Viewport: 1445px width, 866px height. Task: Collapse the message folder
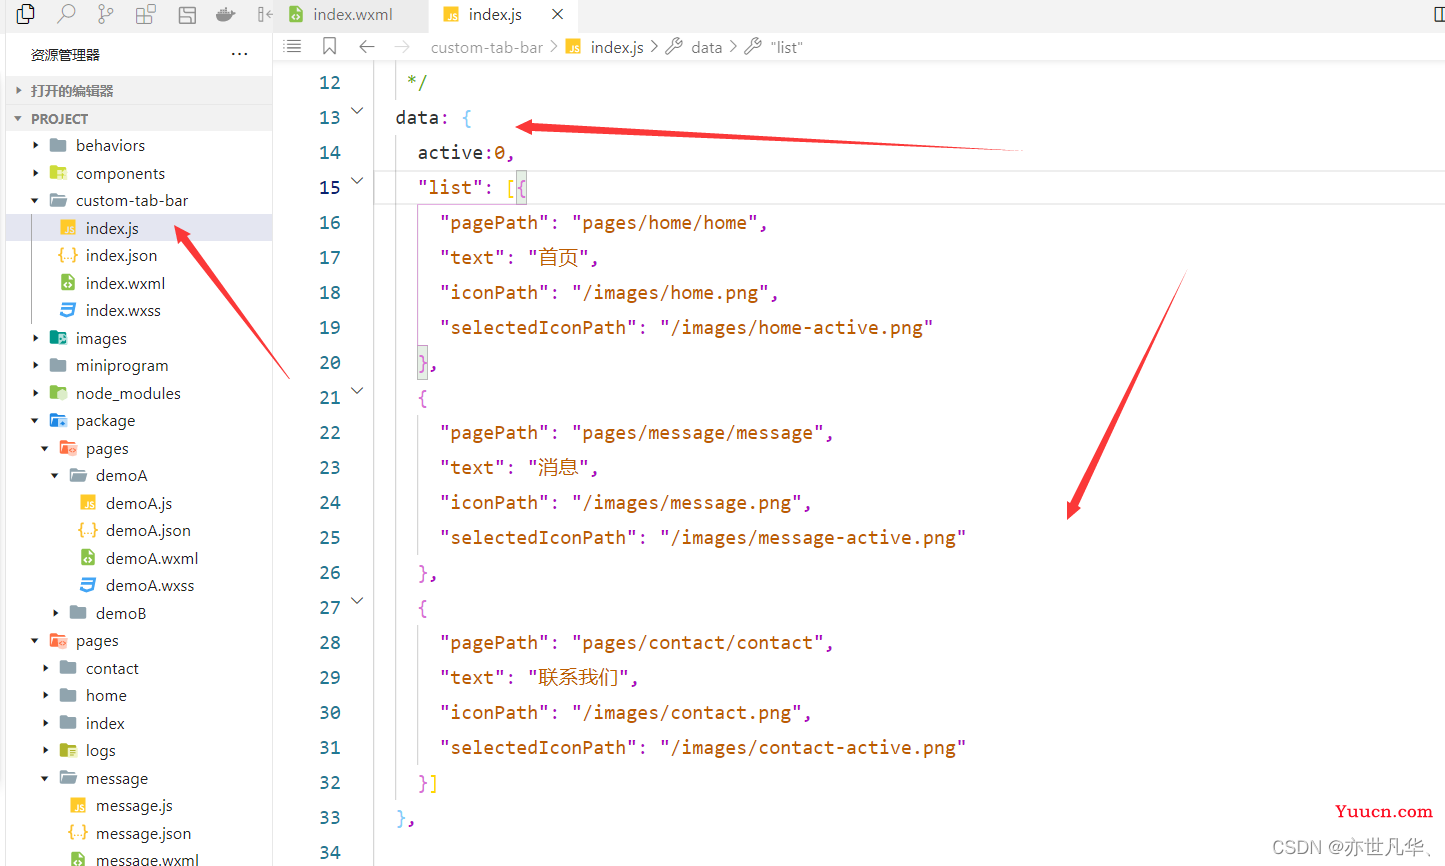click(x=138, y=778)
